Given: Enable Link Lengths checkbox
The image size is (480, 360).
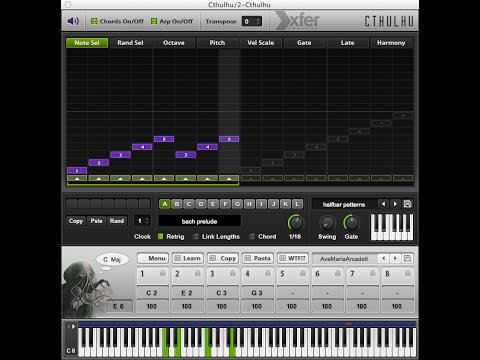Looking at the screenshot, I should [196, 236].
